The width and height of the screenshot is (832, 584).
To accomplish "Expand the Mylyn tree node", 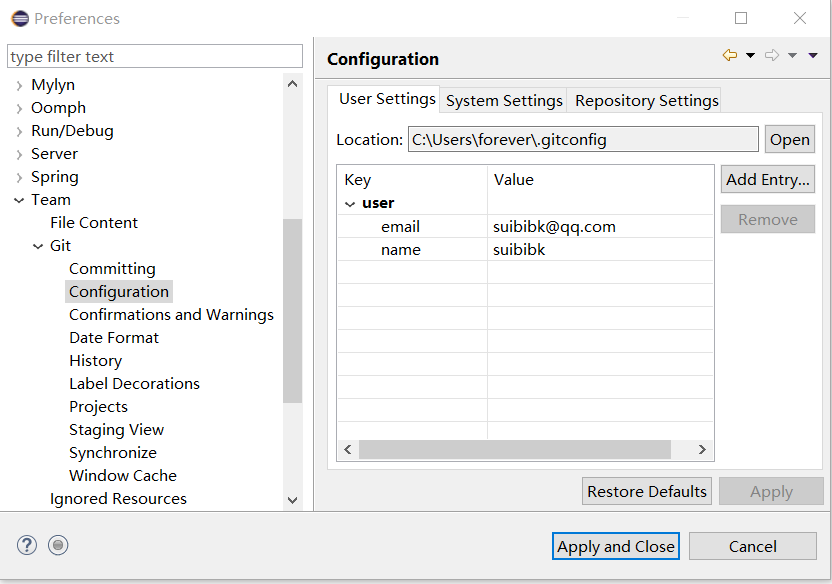I will pyautogui.click(x=19, y=85).
